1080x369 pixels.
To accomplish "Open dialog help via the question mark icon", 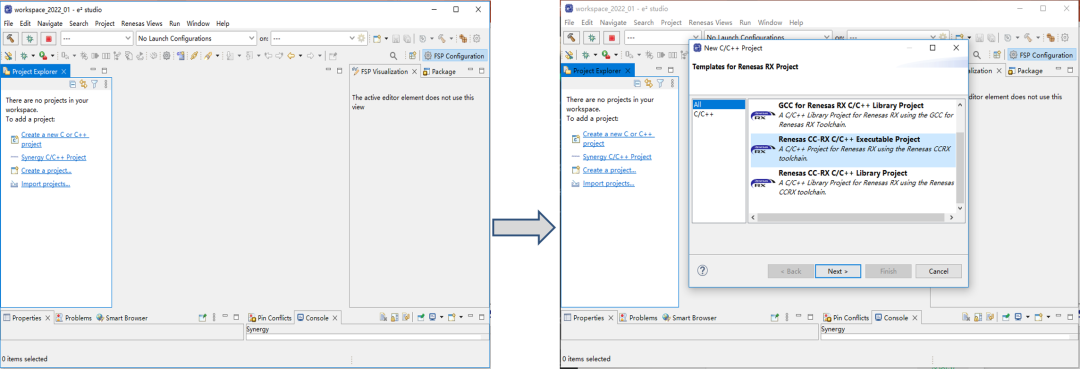I will (703, 271).
